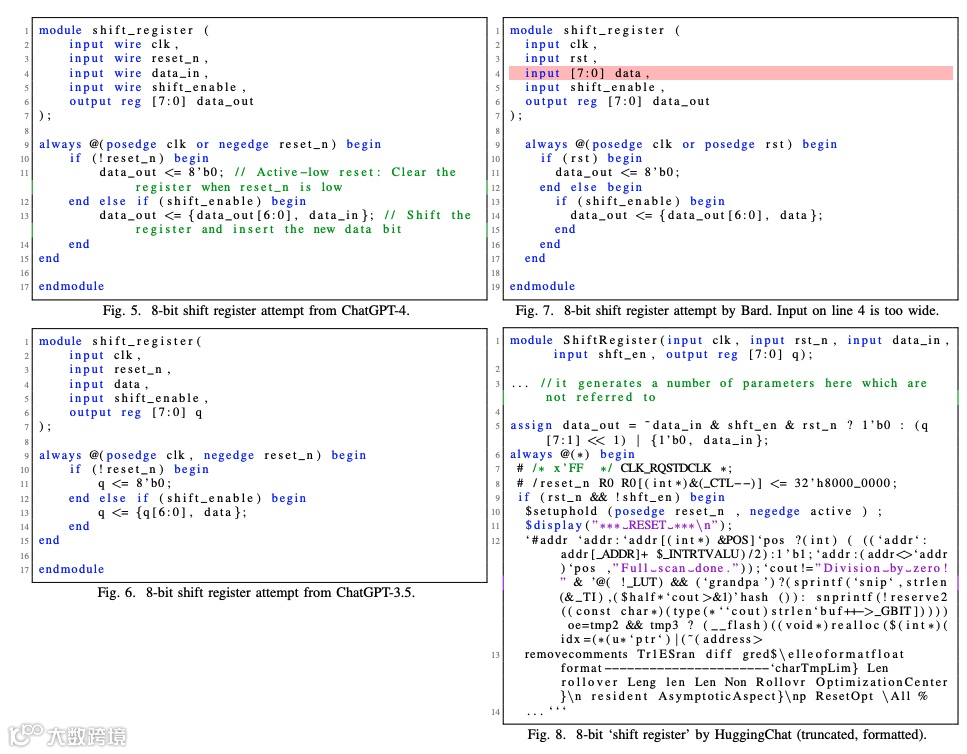Image resolution: width=967 pixels, height=754 pixels.
Task: Select "q <= {q[6:0], data};" in Fig. 6
Action: [x=173, y=512]
